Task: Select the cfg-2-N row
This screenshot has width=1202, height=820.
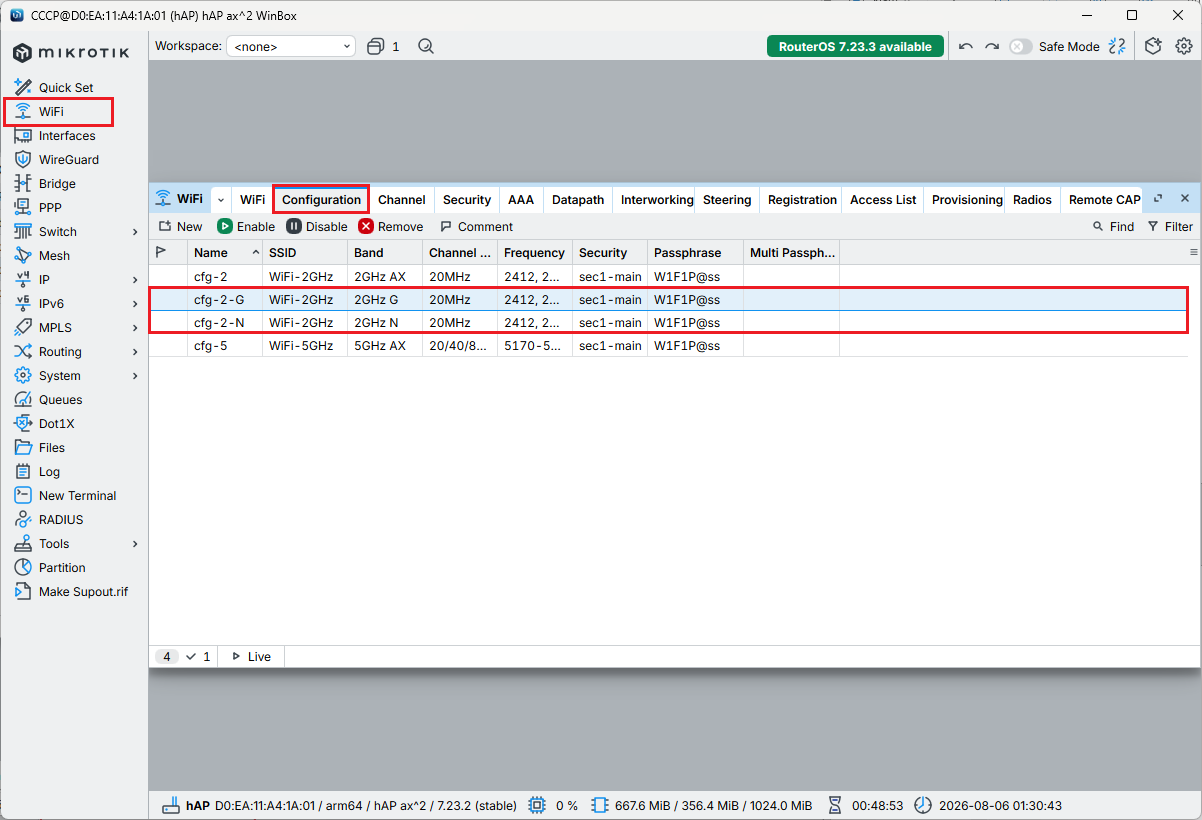Action: 668,322
